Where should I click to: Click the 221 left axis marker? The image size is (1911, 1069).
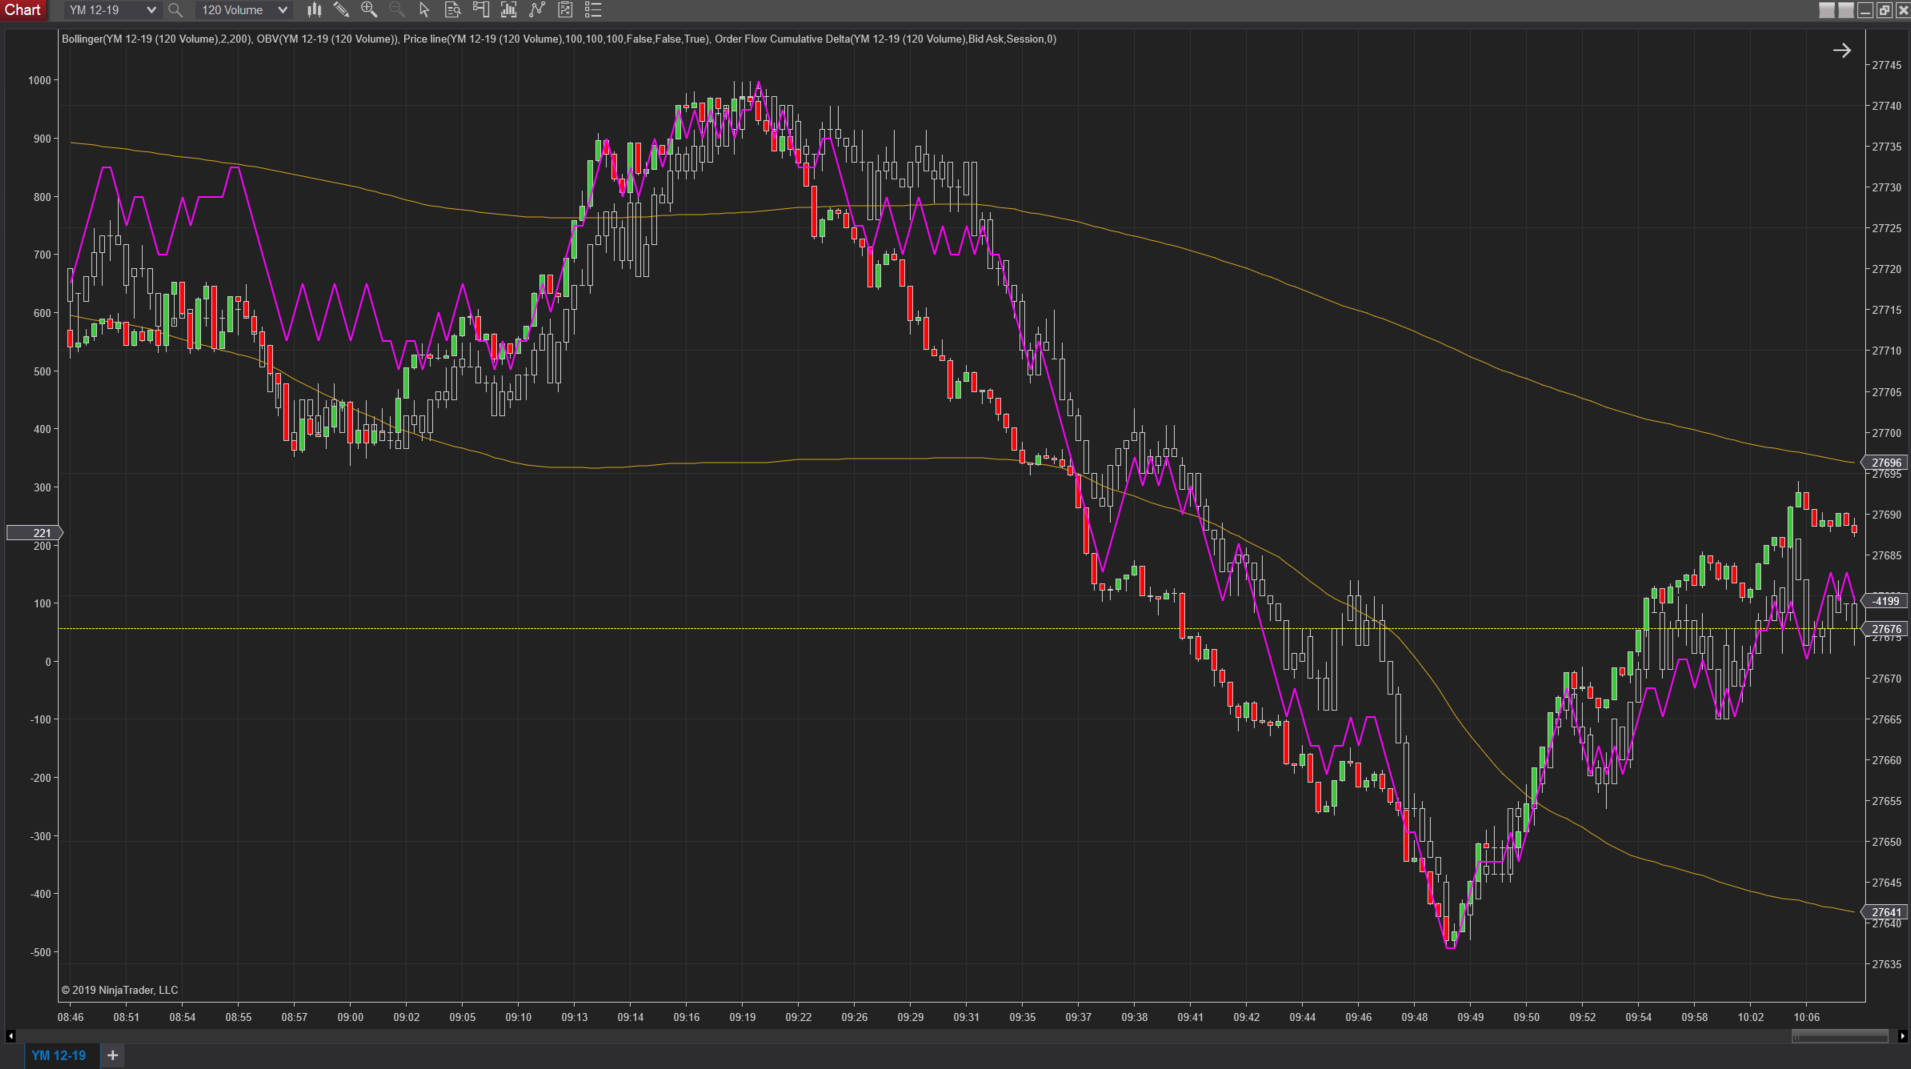[35, 533]
